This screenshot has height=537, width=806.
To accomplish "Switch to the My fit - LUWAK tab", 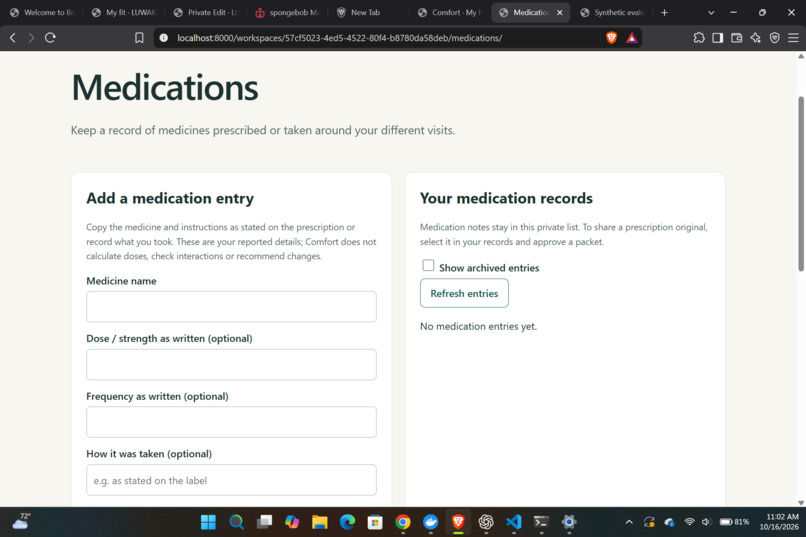I will [124, 12].
